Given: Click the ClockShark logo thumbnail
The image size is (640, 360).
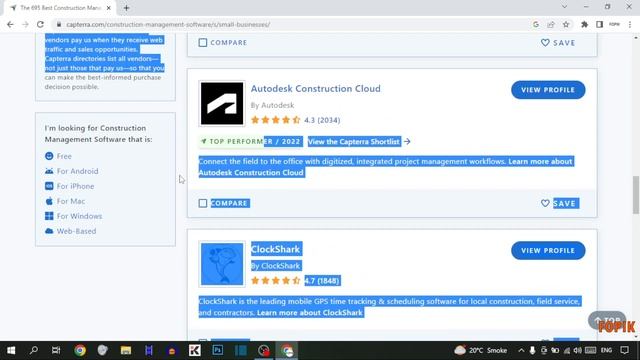Looking at the screenshot, I should click(222, 264).
